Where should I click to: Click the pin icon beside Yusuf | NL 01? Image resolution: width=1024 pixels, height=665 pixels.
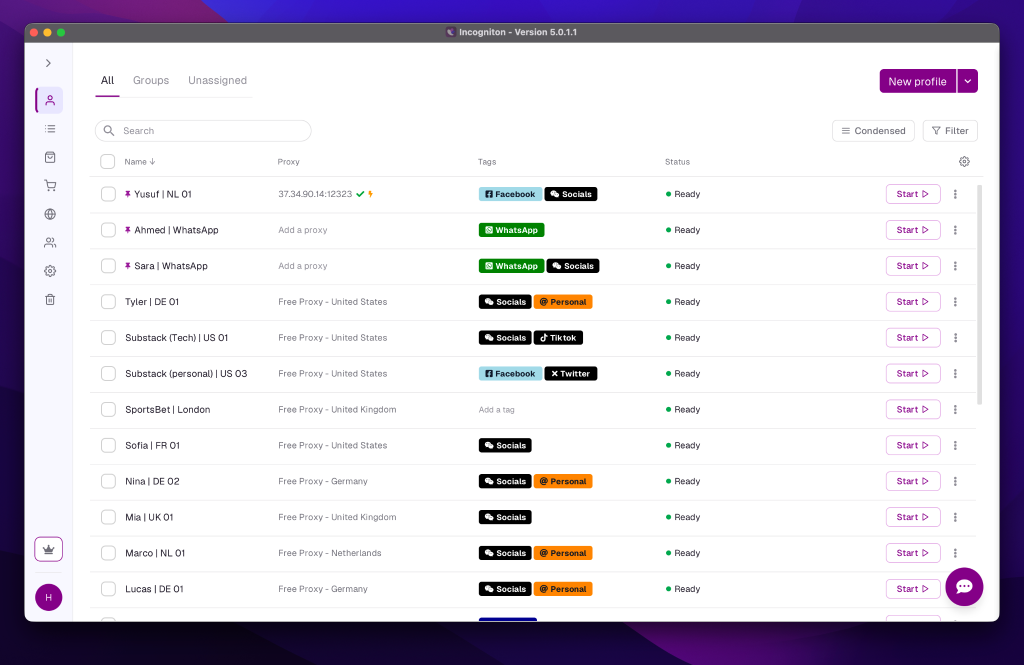click(x=127, y=194)
